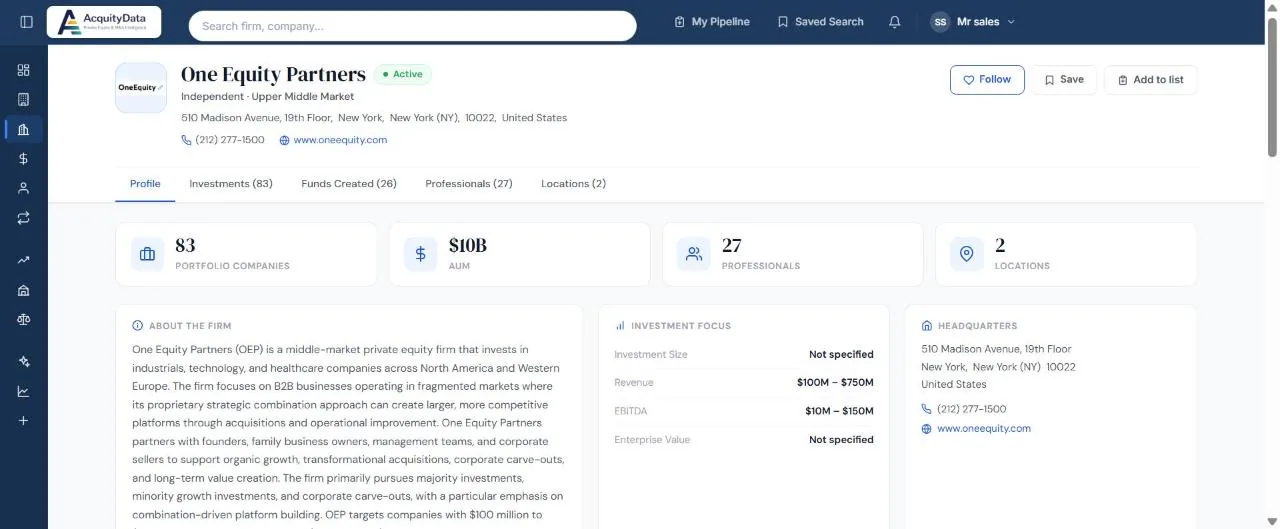
Task: Click the 27 Professionals card
Action: [792, 254]
